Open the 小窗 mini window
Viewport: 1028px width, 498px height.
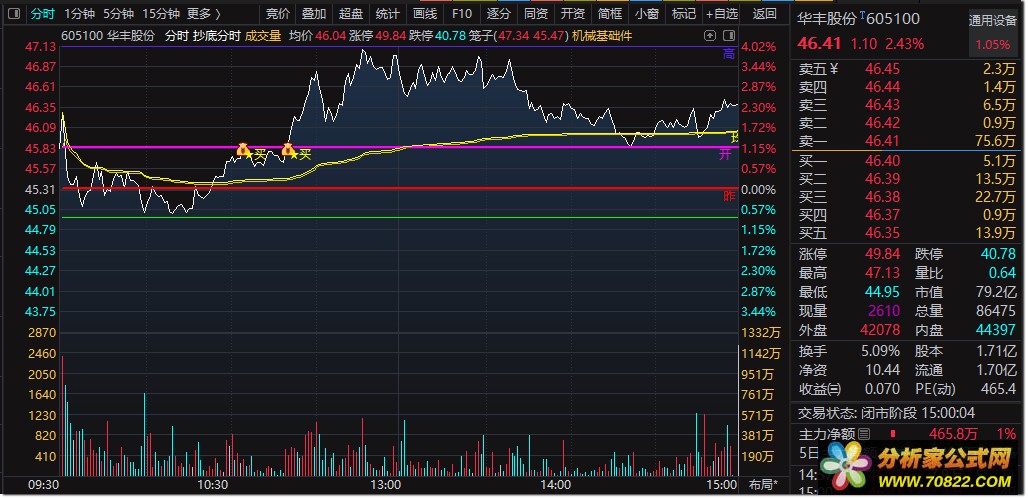647,13
